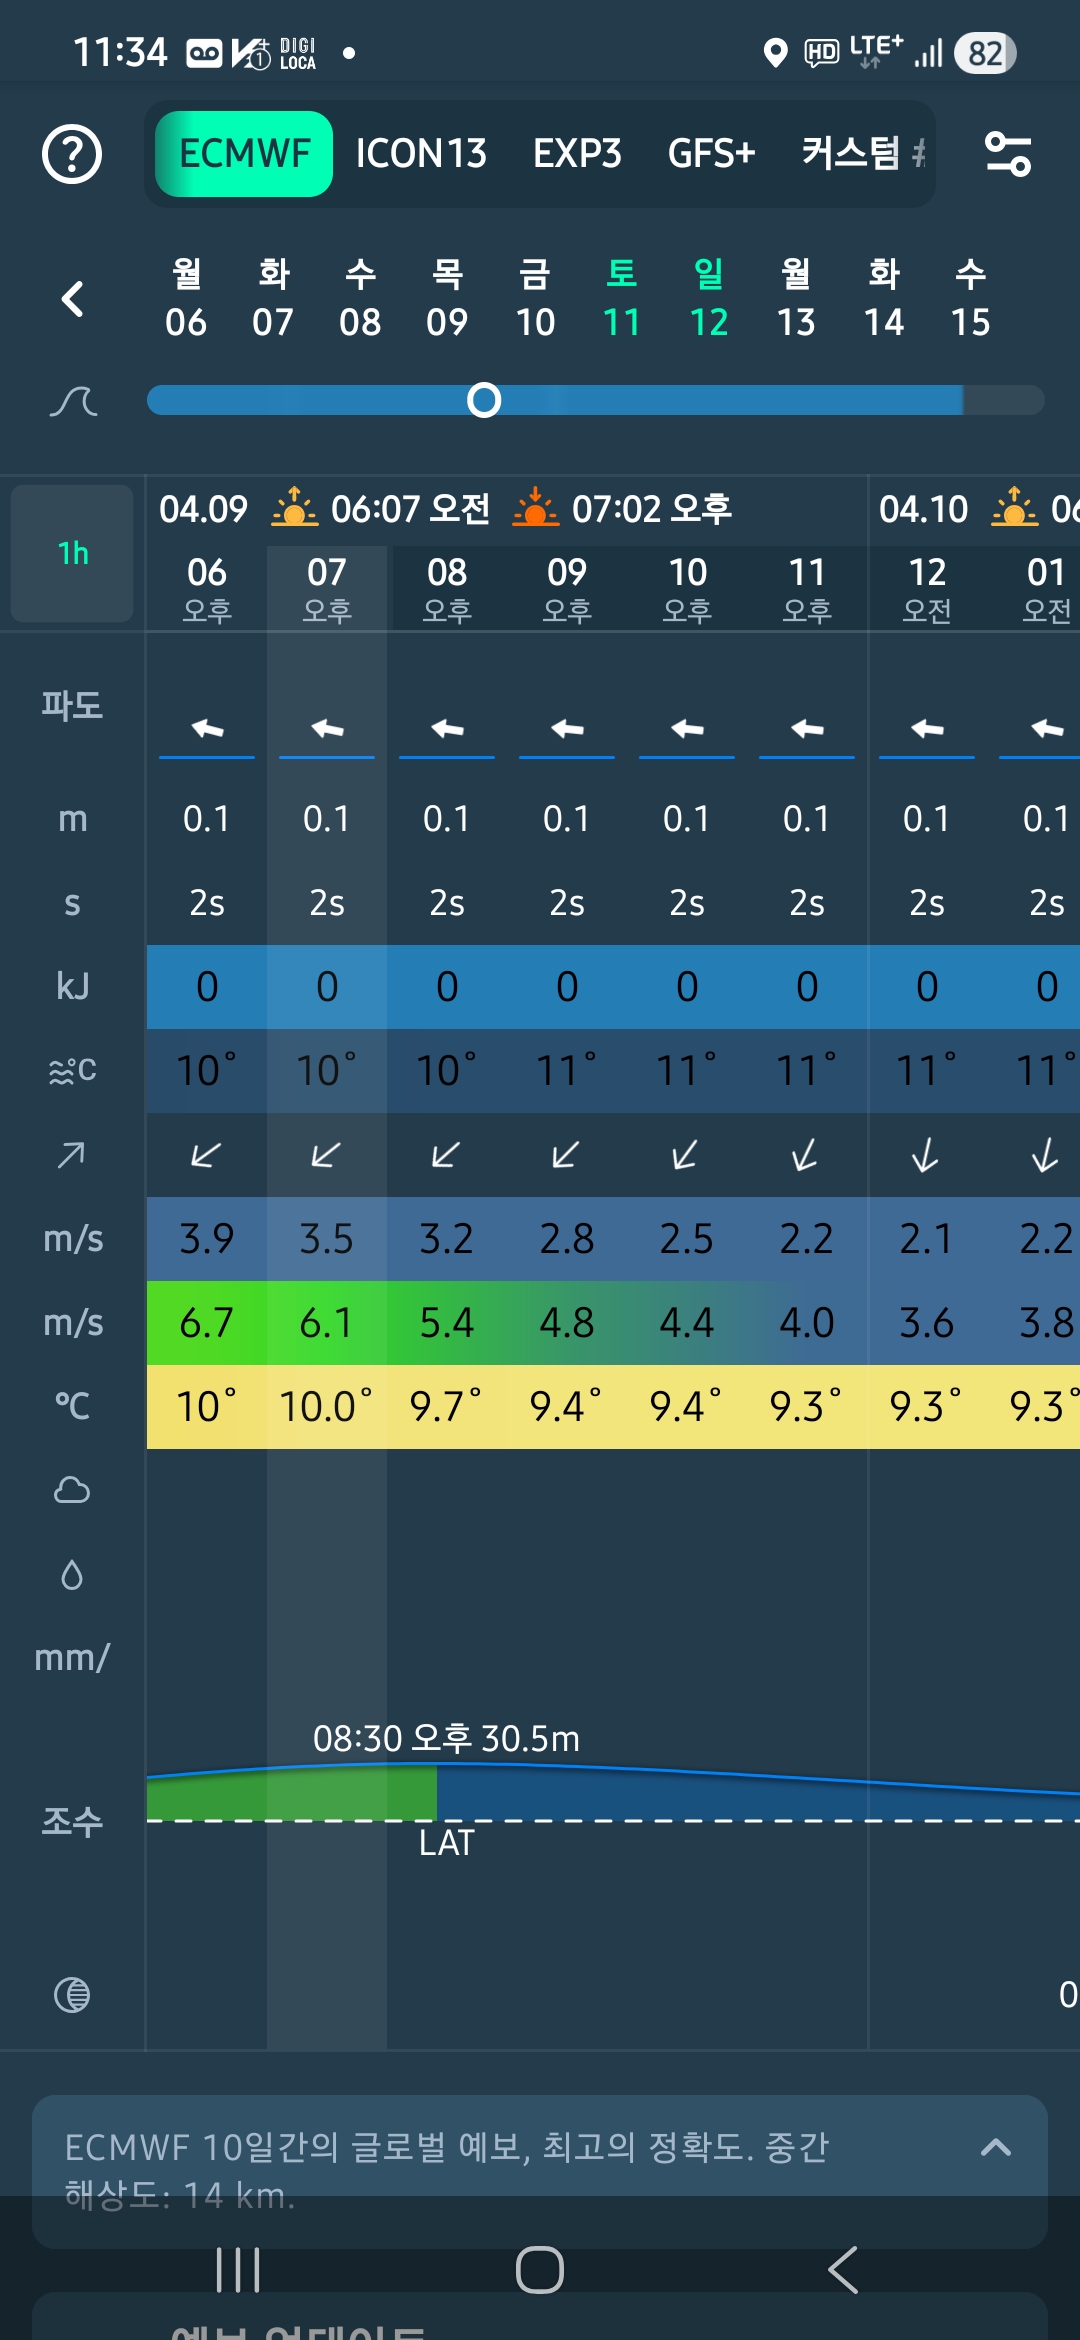Image resolution: width=1080 pixels, height=2340 pixels.
Task: Click the forecast timeline slider handle
Action: (x=484, y=400)
